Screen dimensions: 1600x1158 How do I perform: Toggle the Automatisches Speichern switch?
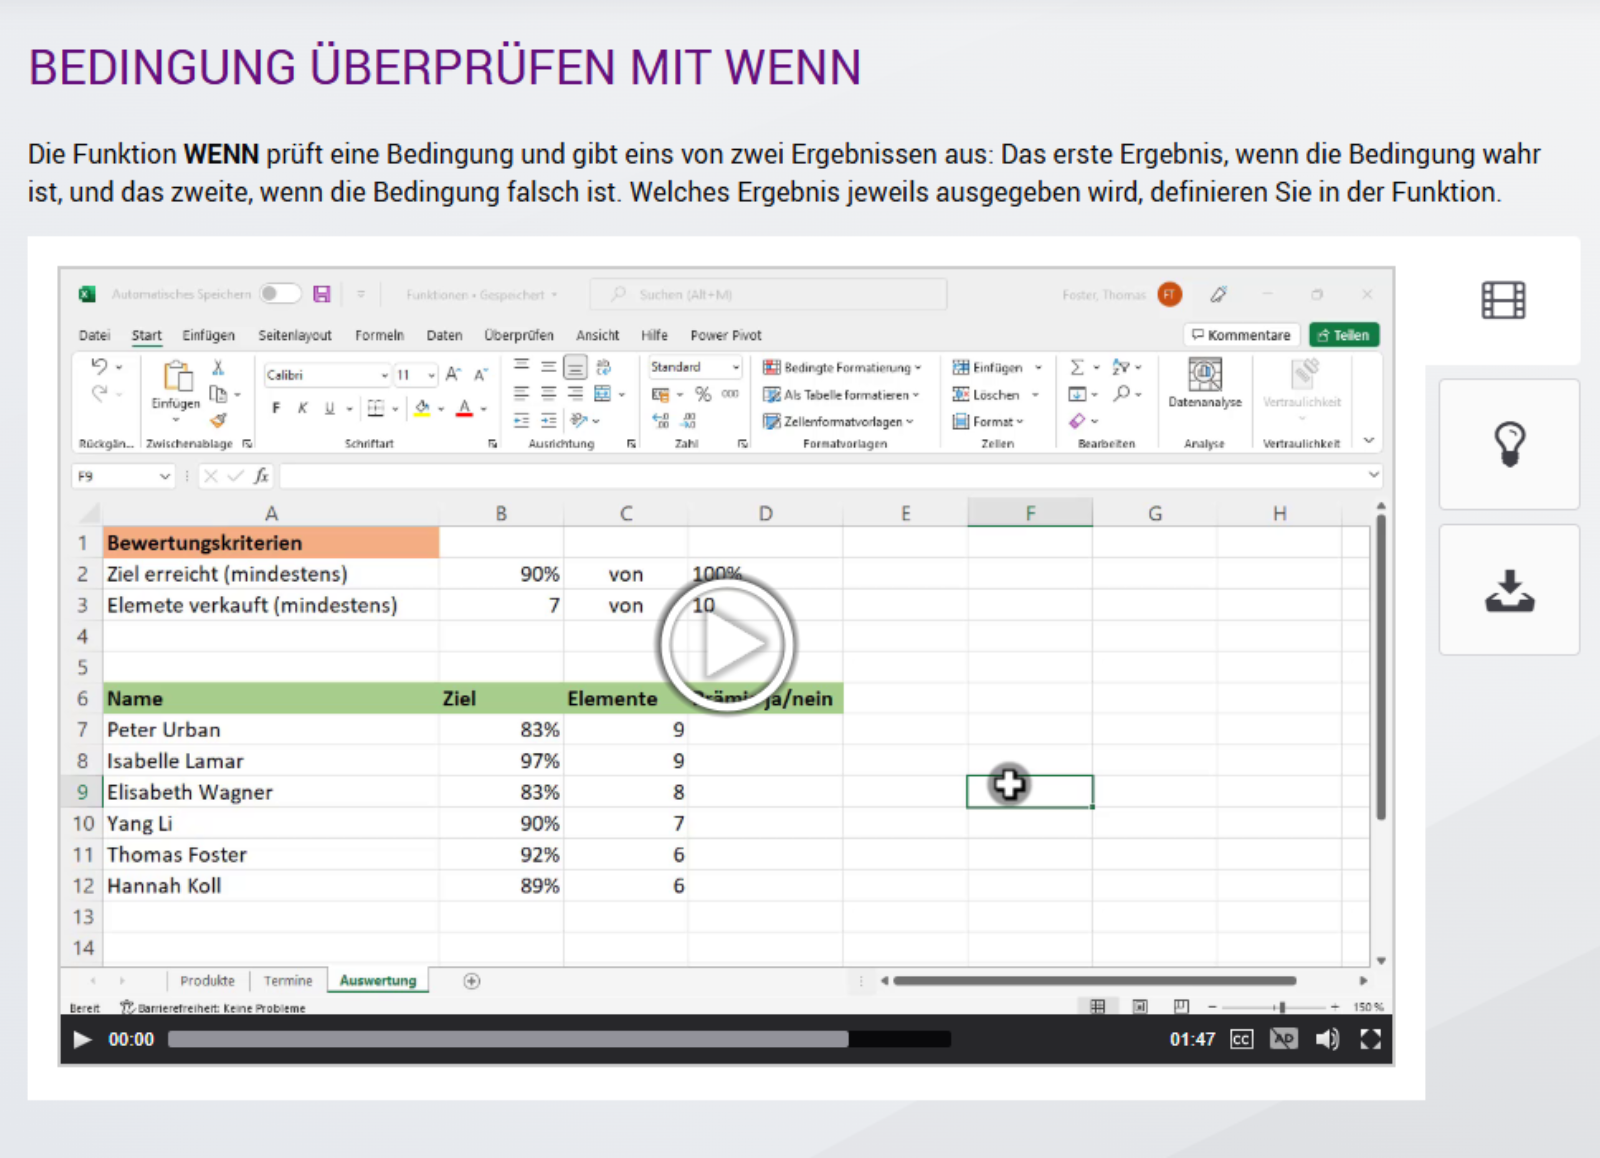[280, 294]
